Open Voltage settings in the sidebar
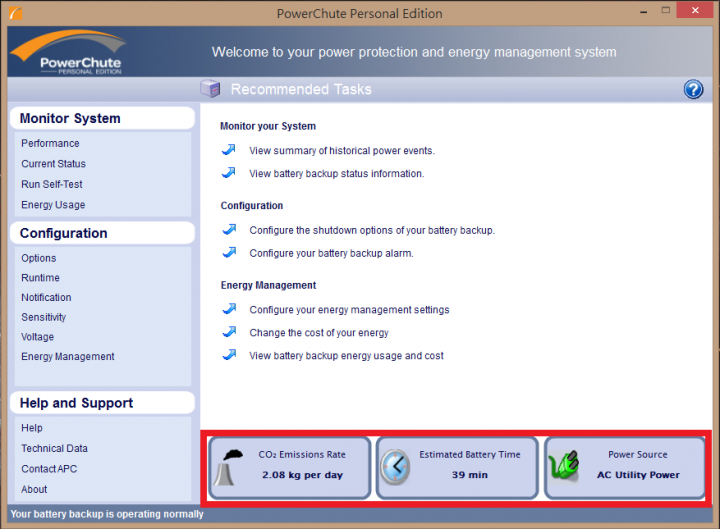720x529 pixels. (x=38, y=337)
